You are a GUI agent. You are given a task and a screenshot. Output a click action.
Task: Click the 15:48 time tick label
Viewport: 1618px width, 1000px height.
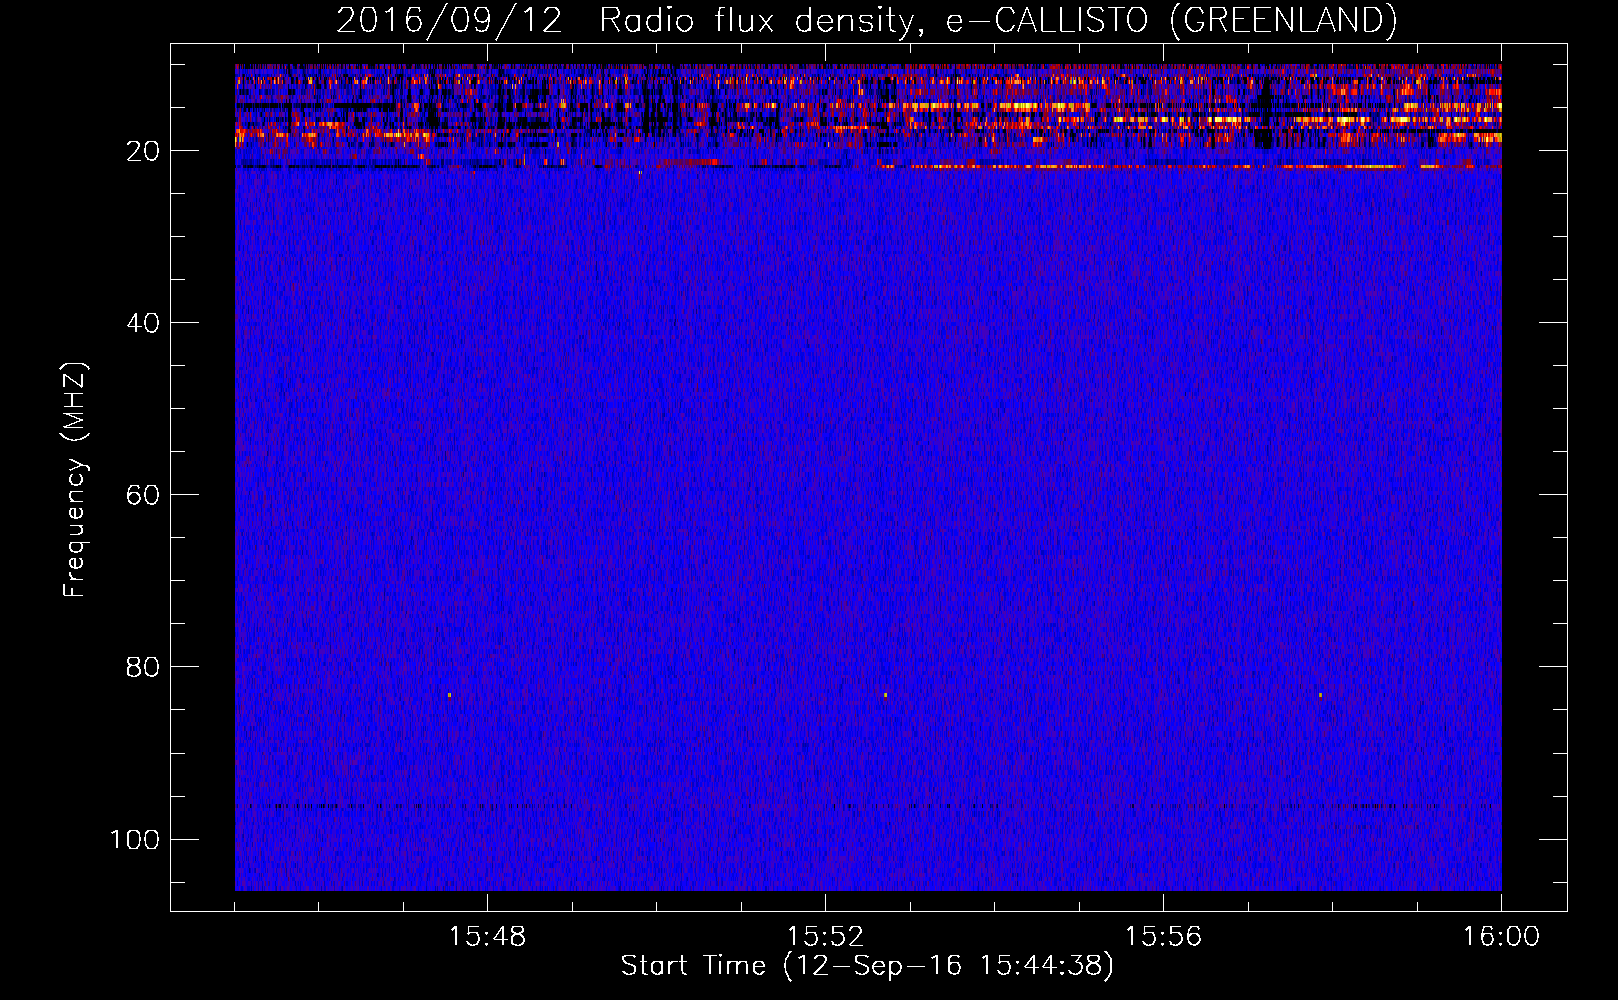pos(487,937)
